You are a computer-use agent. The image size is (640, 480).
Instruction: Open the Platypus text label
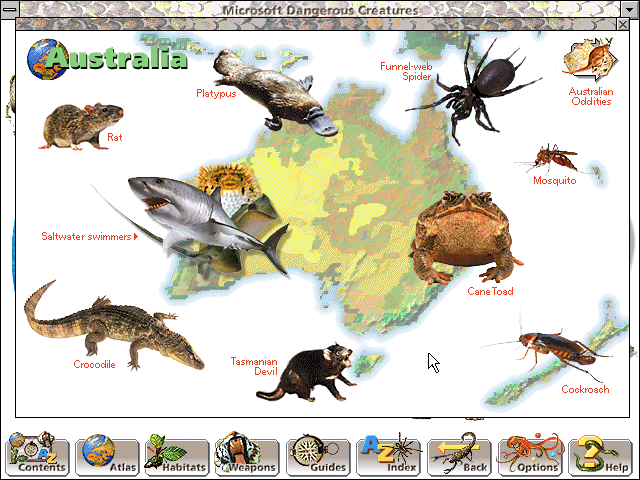click(x=216, y=93)
